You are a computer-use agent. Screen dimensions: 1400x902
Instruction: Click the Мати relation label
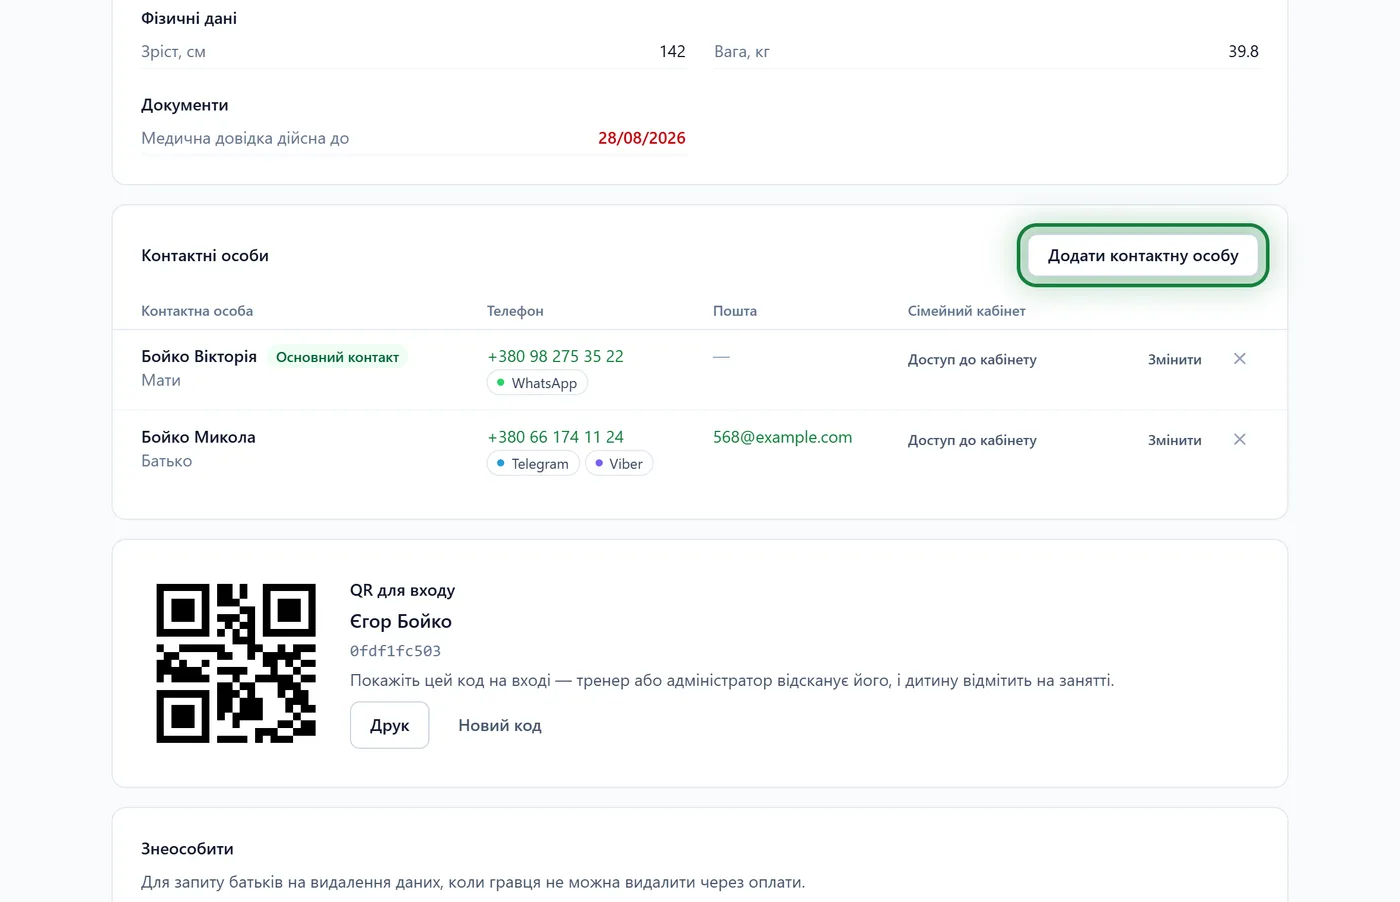pos(161,380)
